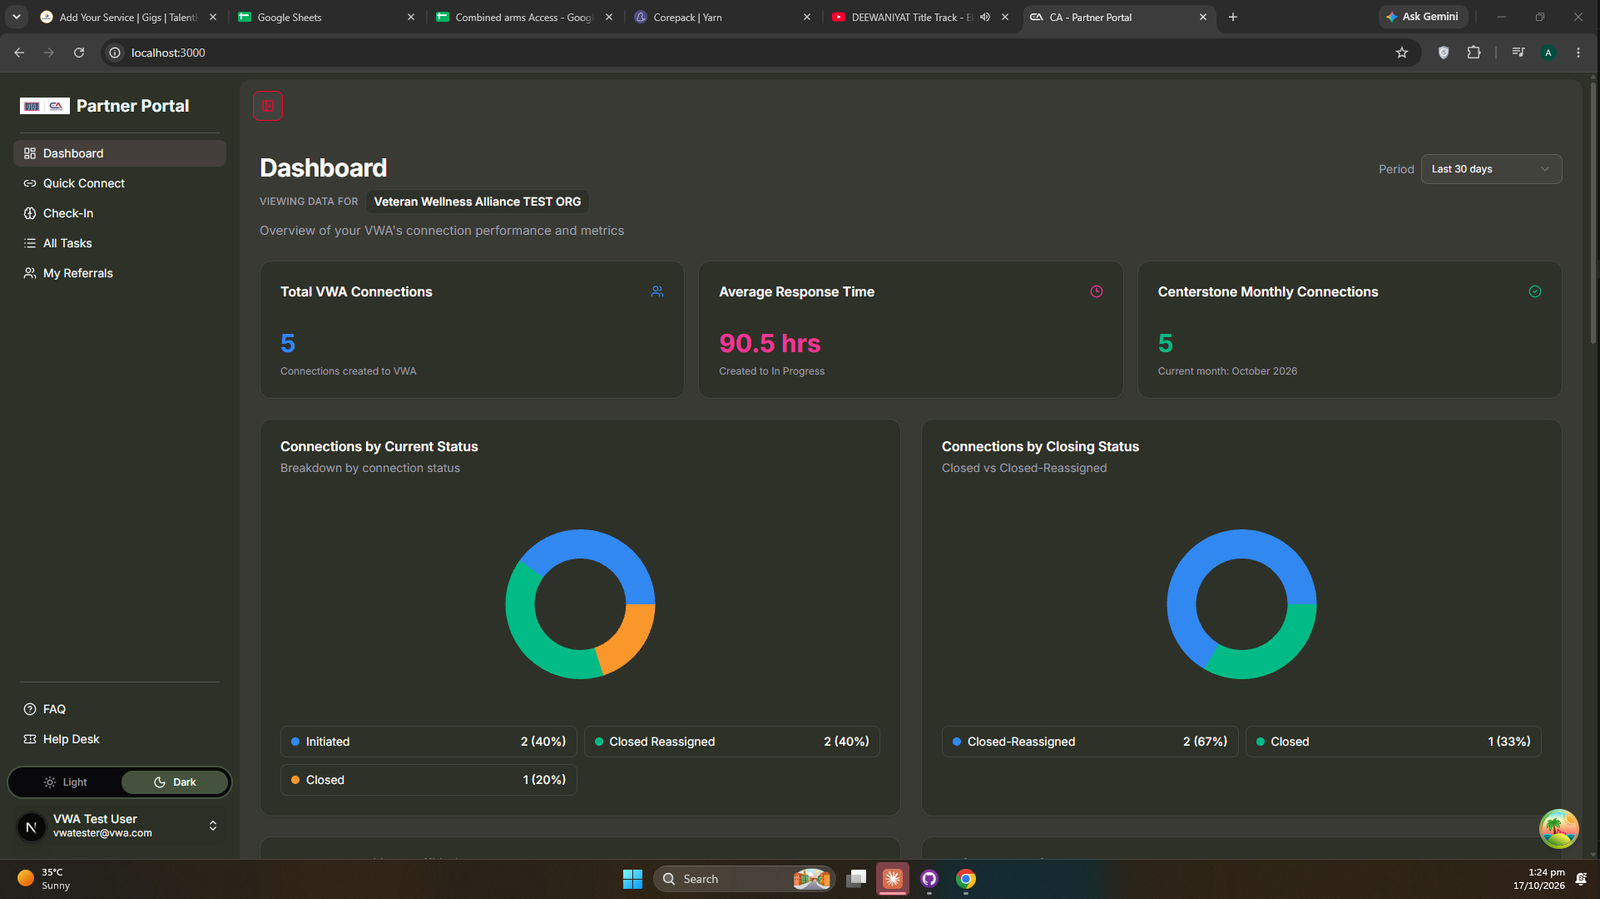Click the Average Response Time clock icon

point(1096,292)
